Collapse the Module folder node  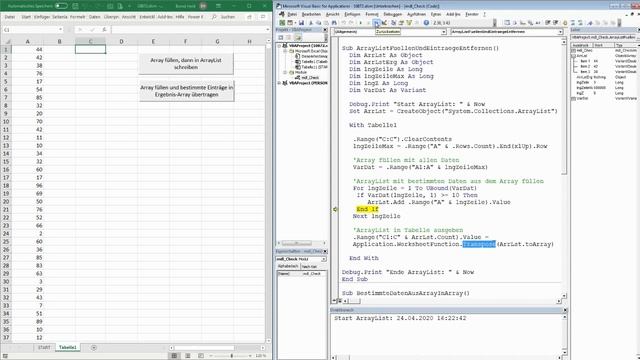tap(286, 72)
